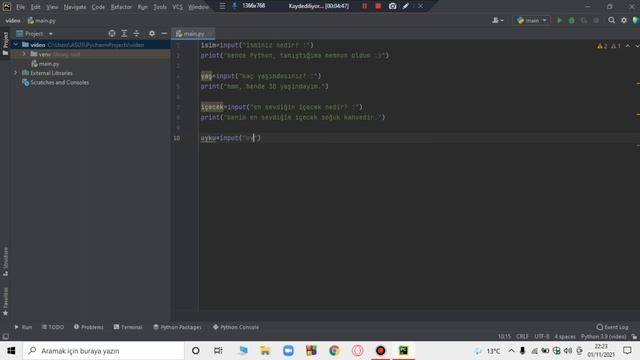640x360 pixels.
Task: Click main.py breadcrumb in navigation bar
Action: click(x=42, y=20)
